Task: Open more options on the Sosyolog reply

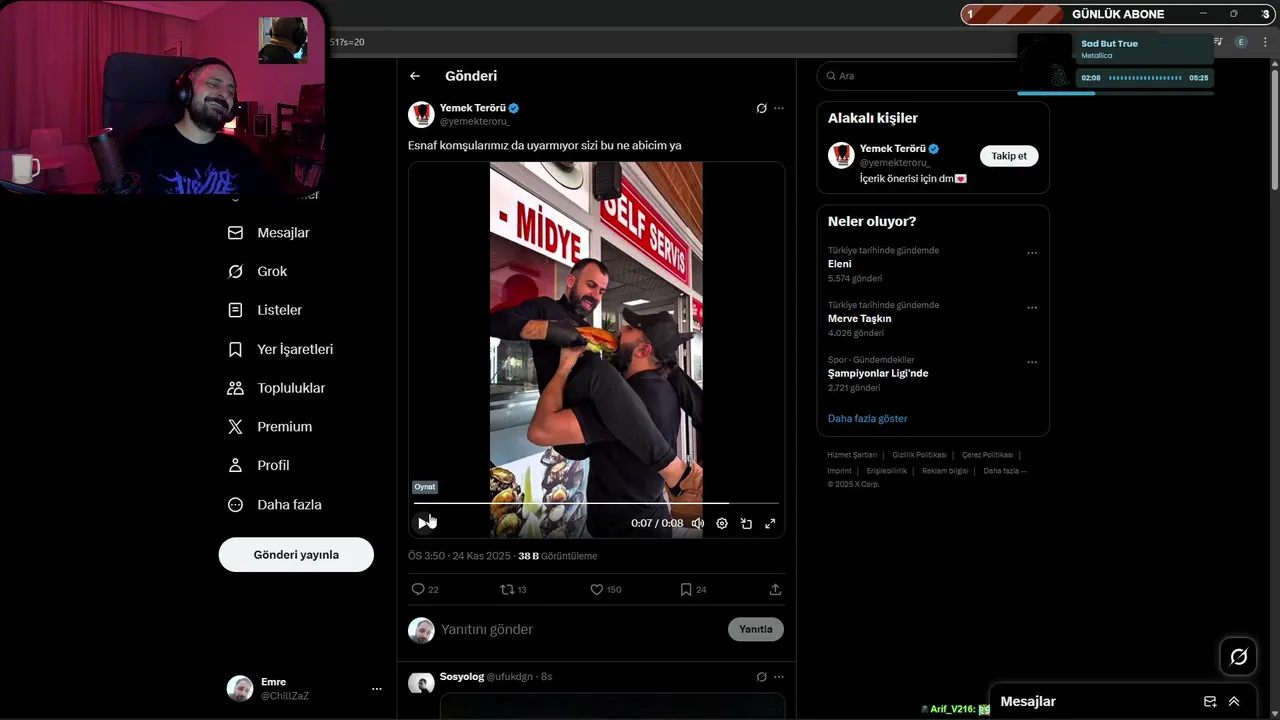Action: click(779, 677)
